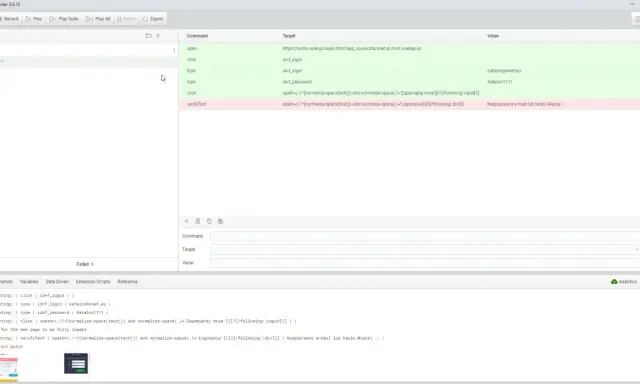Click the Export button
Screen dimensions: 640x384
(153, 19)
